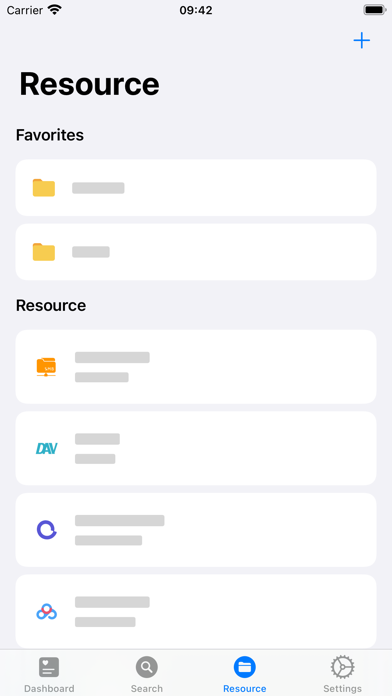Tap the blue plus add button

click(361, 41)
